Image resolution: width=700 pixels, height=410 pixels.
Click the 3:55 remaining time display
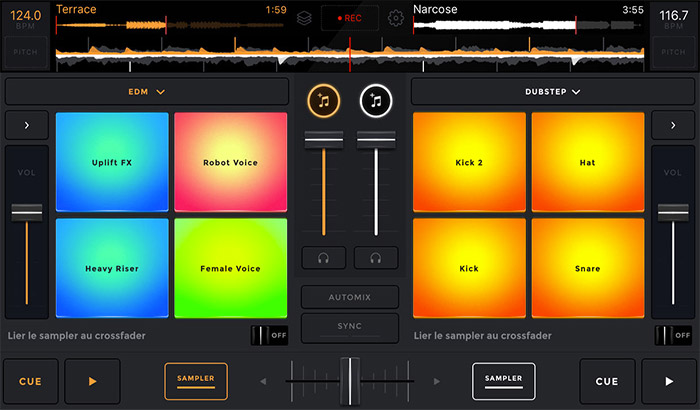coord(633,10)
